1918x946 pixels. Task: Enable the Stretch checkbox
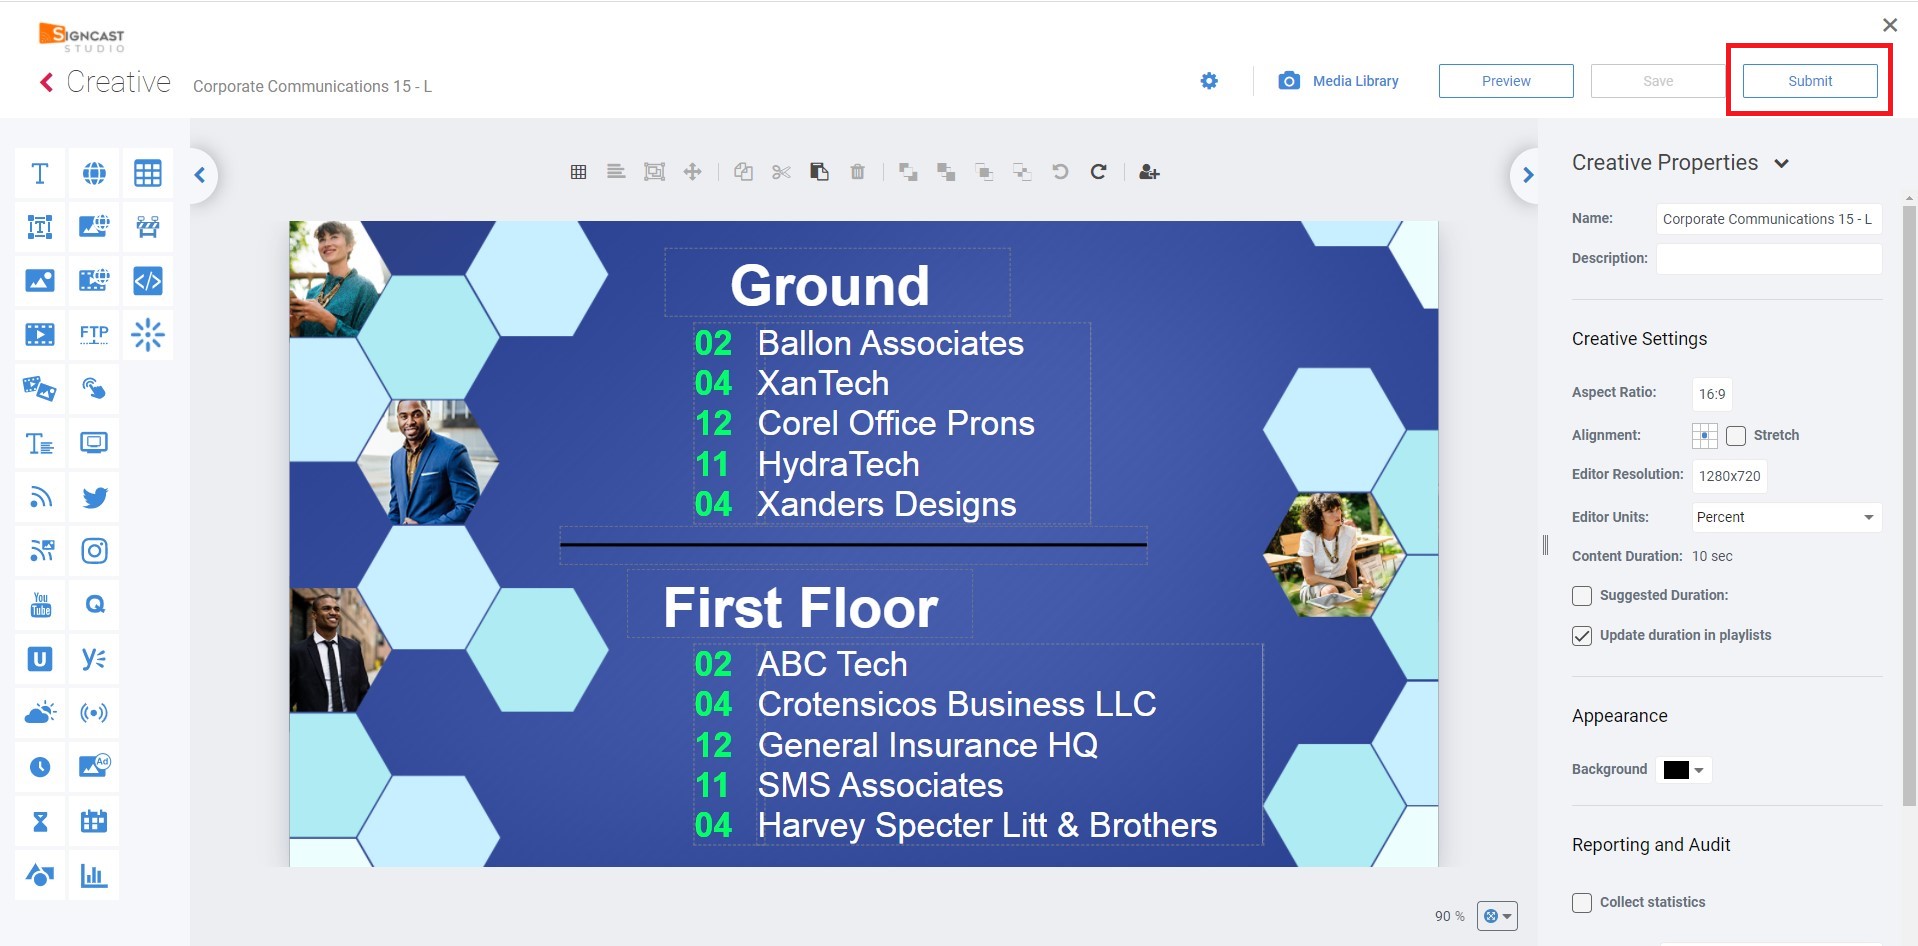(x=1736, y=436)
